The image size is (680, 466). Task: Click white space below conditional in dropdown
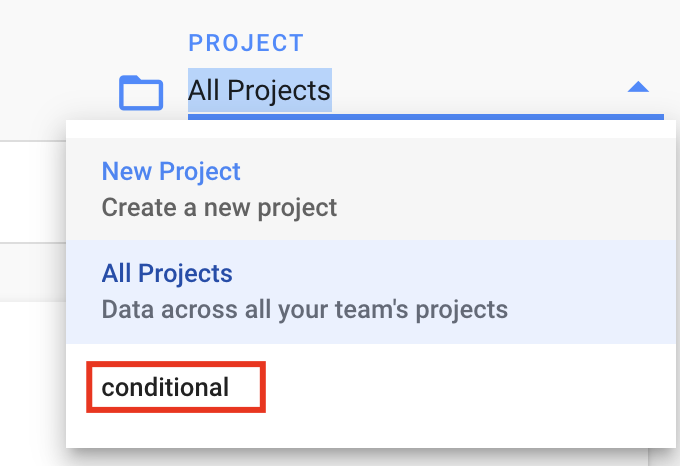pos(371,430)
